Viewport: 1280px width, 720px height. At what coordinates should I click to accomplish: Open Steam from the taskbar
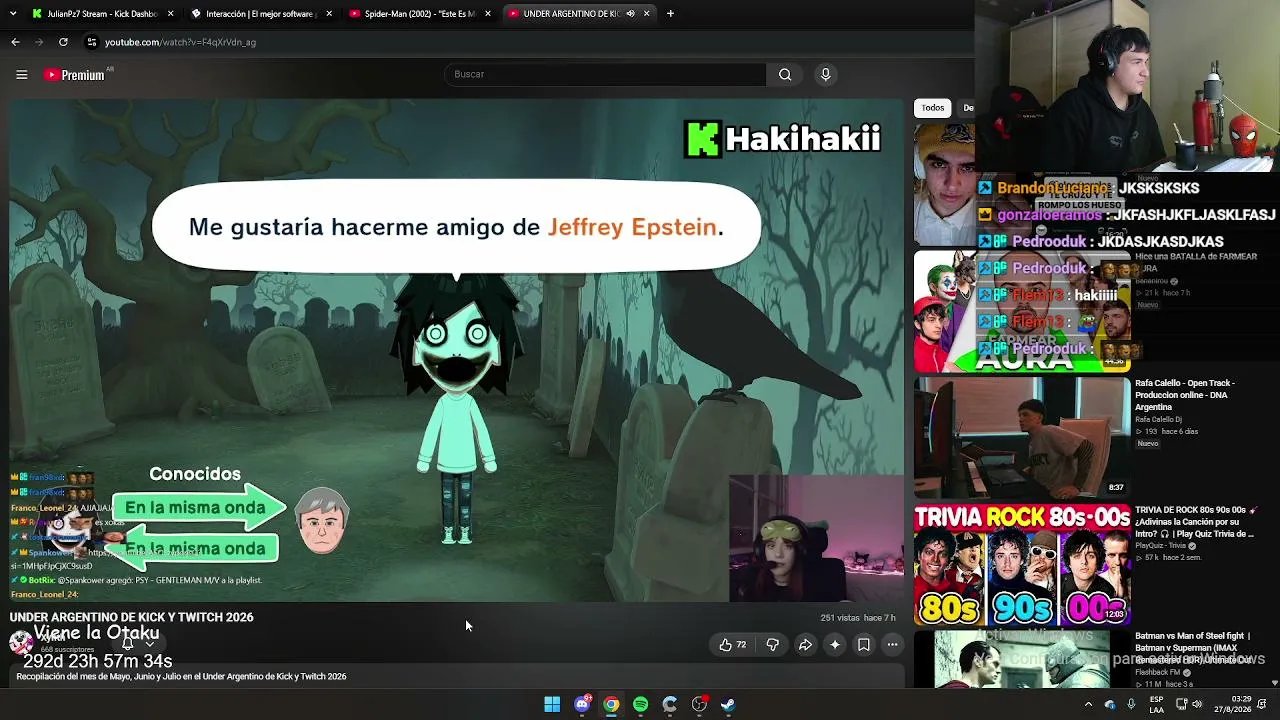[728, 704]
